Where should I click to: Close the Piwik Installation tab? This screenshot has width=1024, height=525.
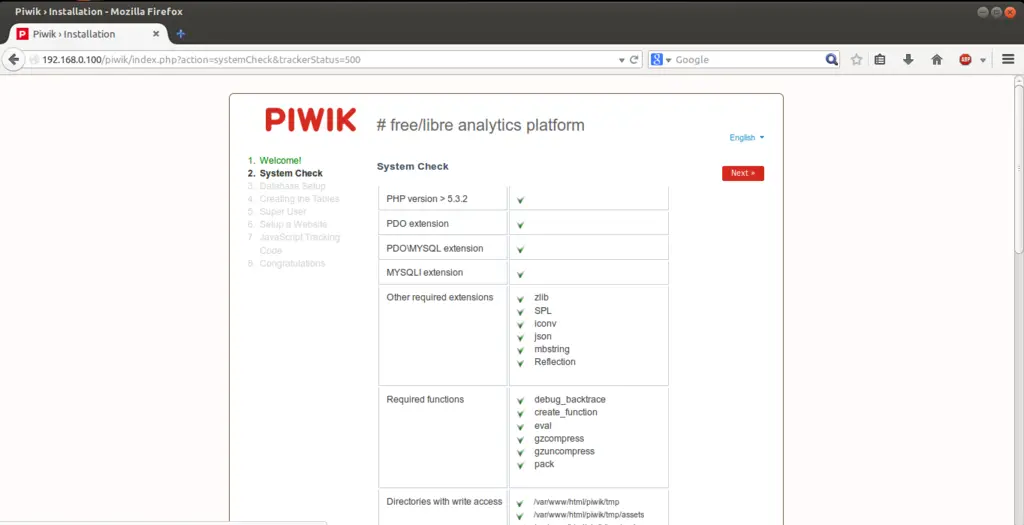156,34
